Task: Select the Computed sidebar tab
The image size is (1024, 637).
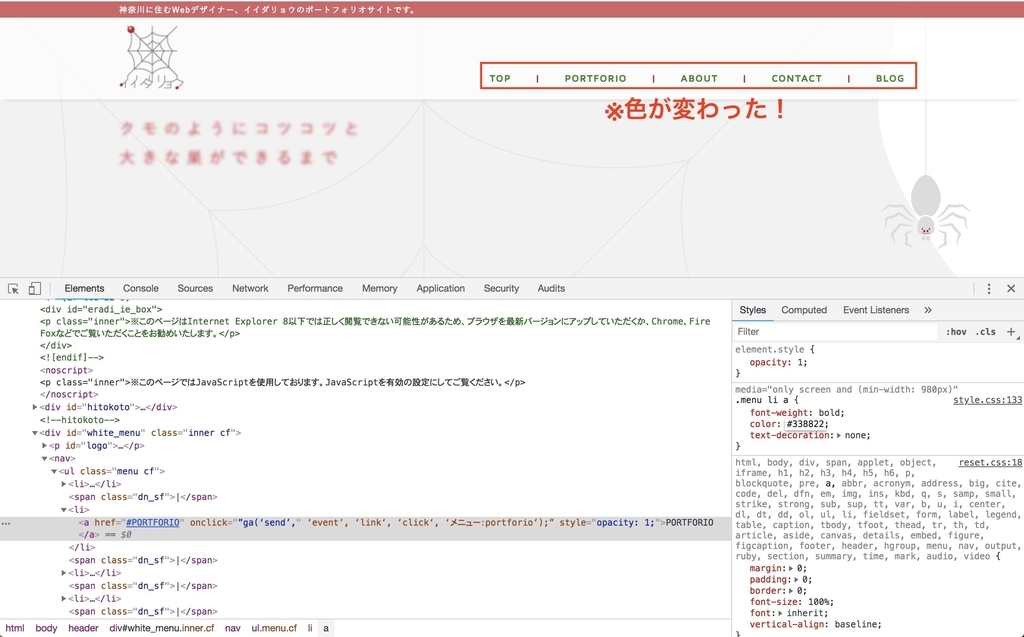Action: (x=804, y=310)
